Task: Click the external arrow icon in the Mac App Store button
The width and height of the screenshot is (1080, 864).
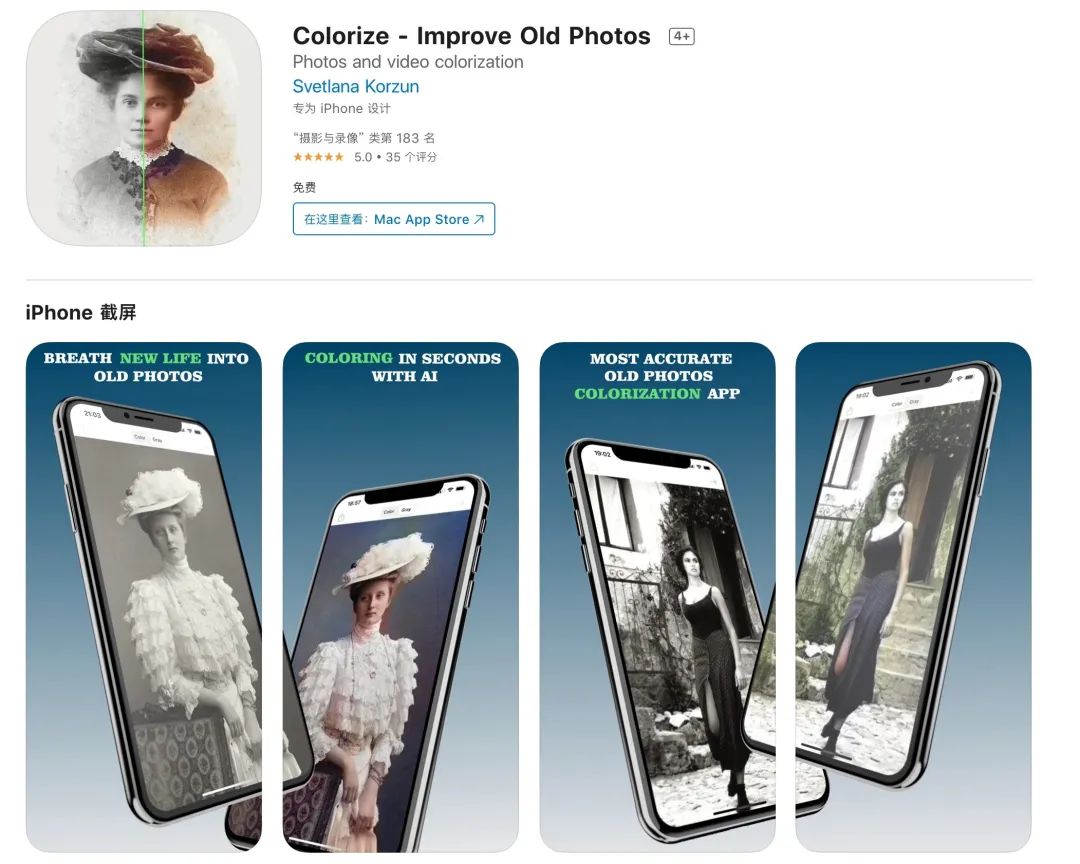Action: tap(479, 219)
